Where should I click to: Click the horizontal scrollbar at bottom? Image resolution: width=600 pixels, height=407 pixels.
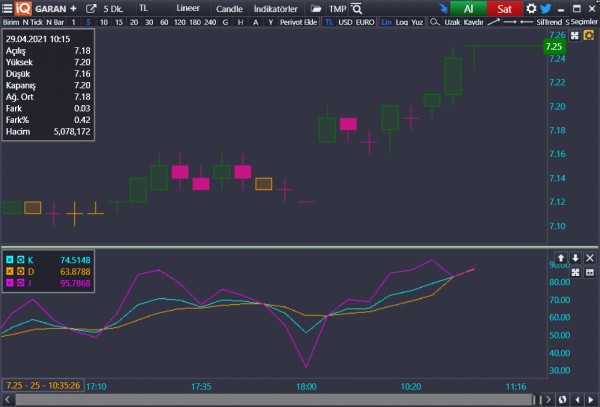click(300, 400)
